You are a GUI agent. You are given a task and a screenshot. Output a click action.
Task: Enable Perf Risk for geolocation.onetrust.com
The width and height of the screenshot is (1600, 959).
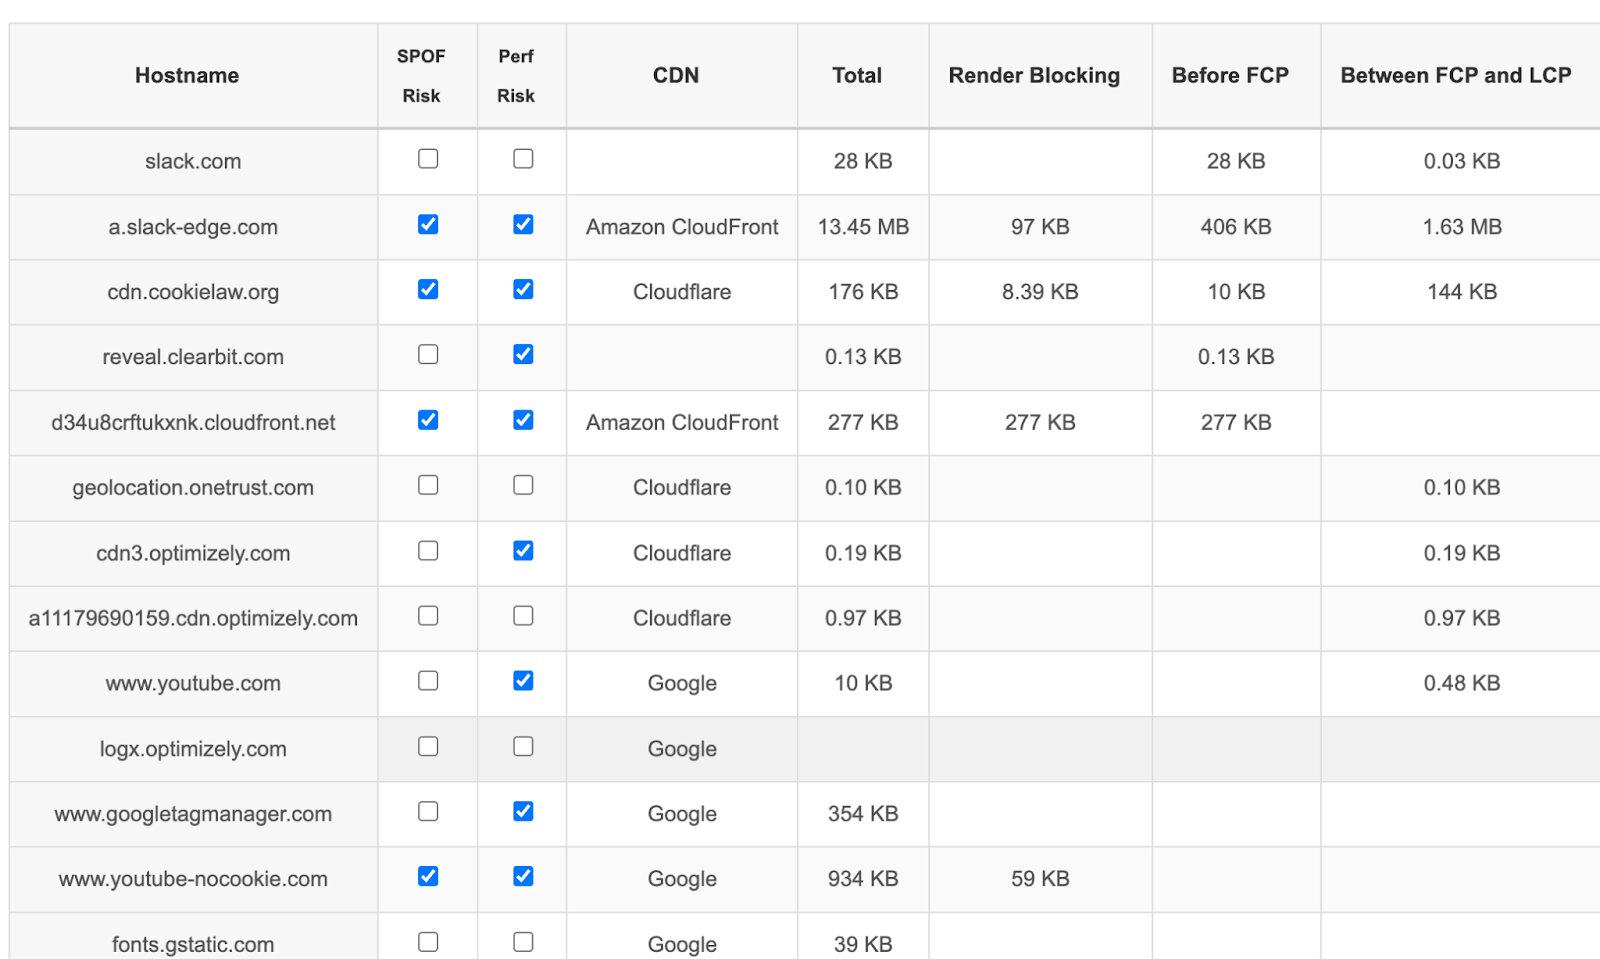click(x=522, y=486)
